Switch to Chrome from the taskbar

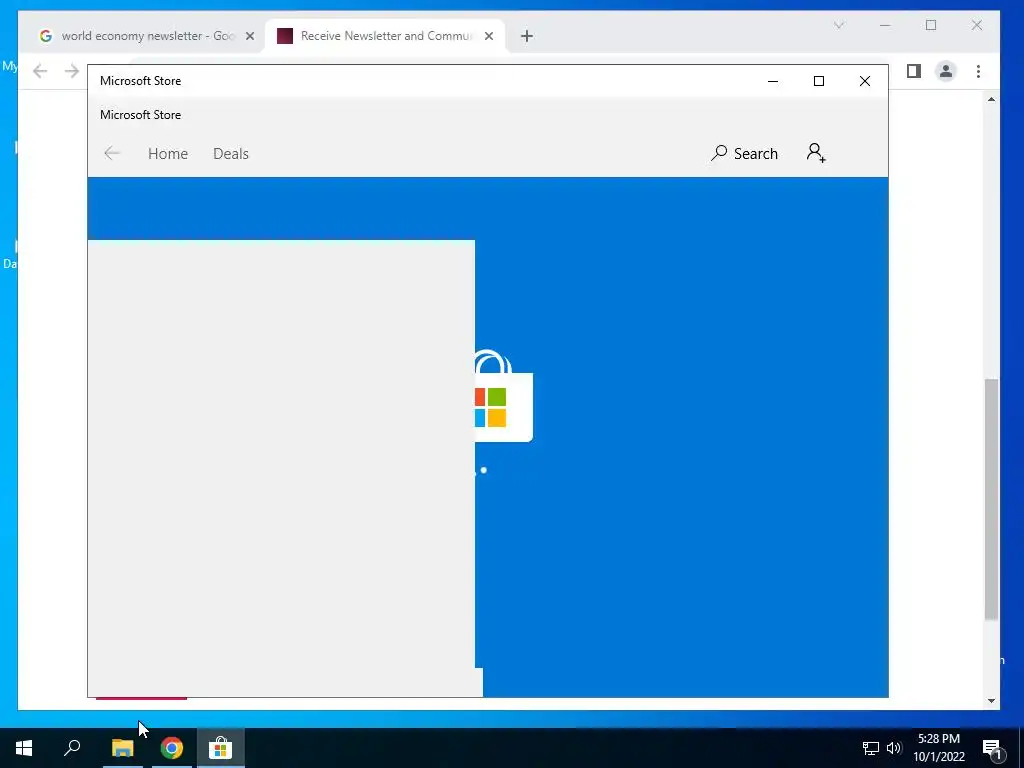(x=172, y=748)
